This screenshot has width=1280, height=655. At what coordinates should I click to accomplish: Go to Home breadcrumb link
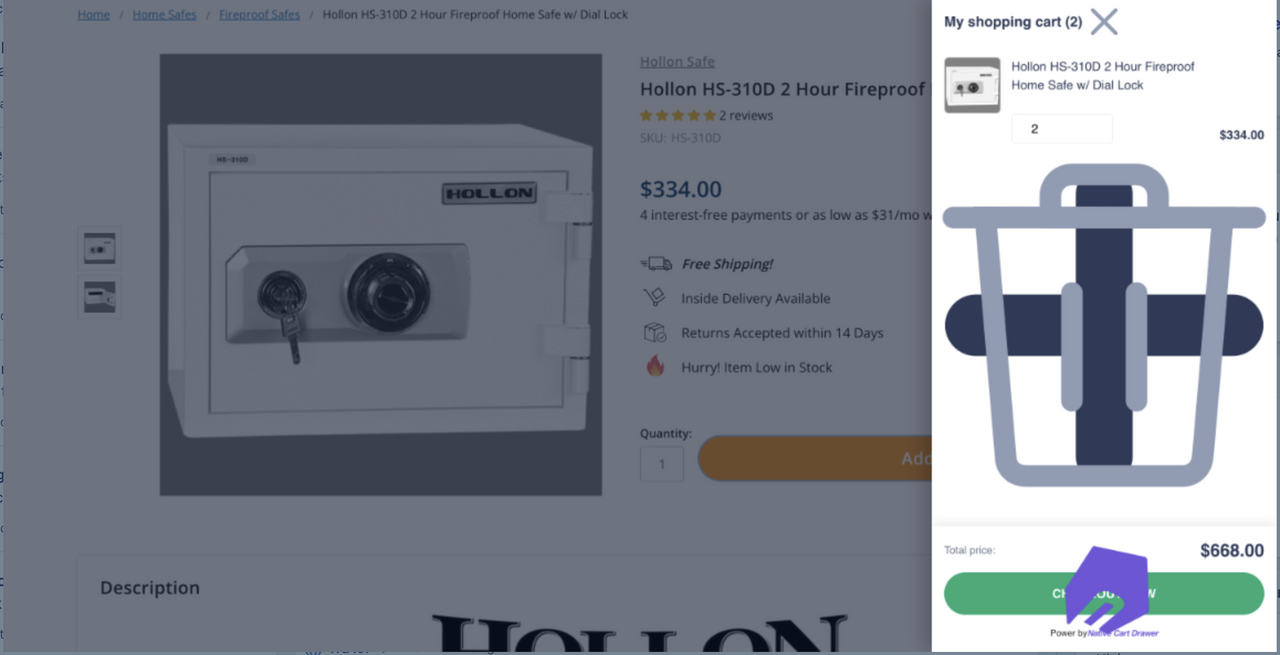point(94,15)
